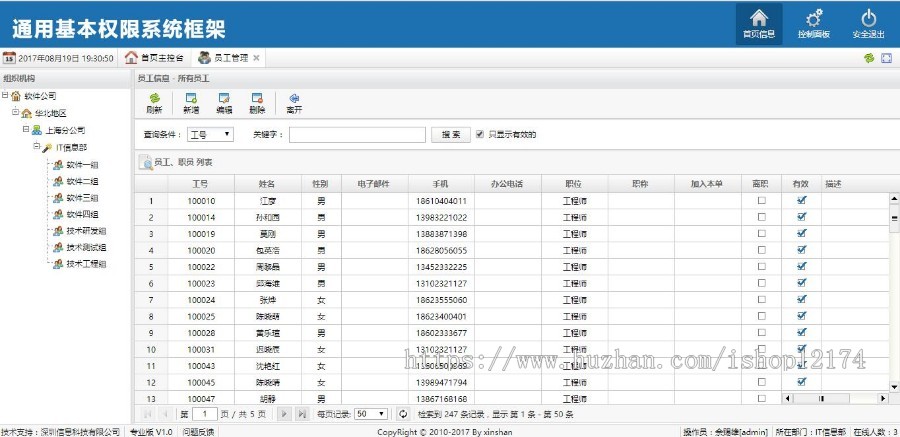This screenshot has height=437, width=900.
Task: Click 安全退出 power icon
Action: (x=868, y=18)
